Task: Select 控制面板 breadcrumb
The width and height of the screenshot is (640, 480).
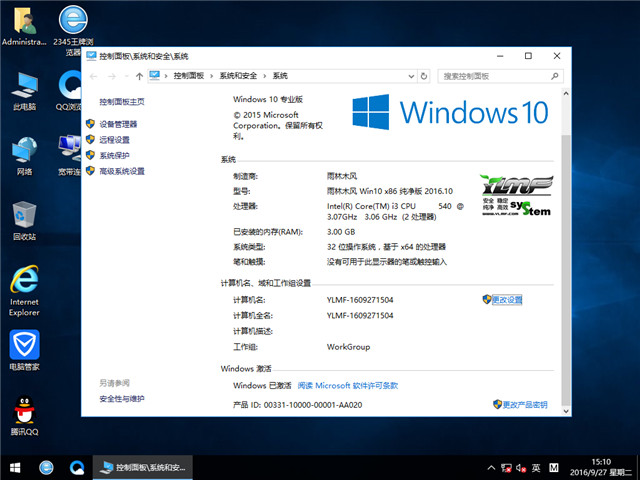Action: click(189, 76)
